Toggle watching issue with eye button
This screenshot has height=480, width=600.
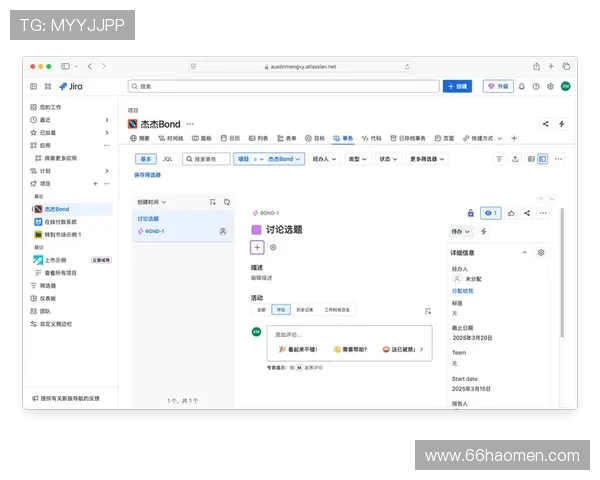pyautogui.click(x=491, y=213)
